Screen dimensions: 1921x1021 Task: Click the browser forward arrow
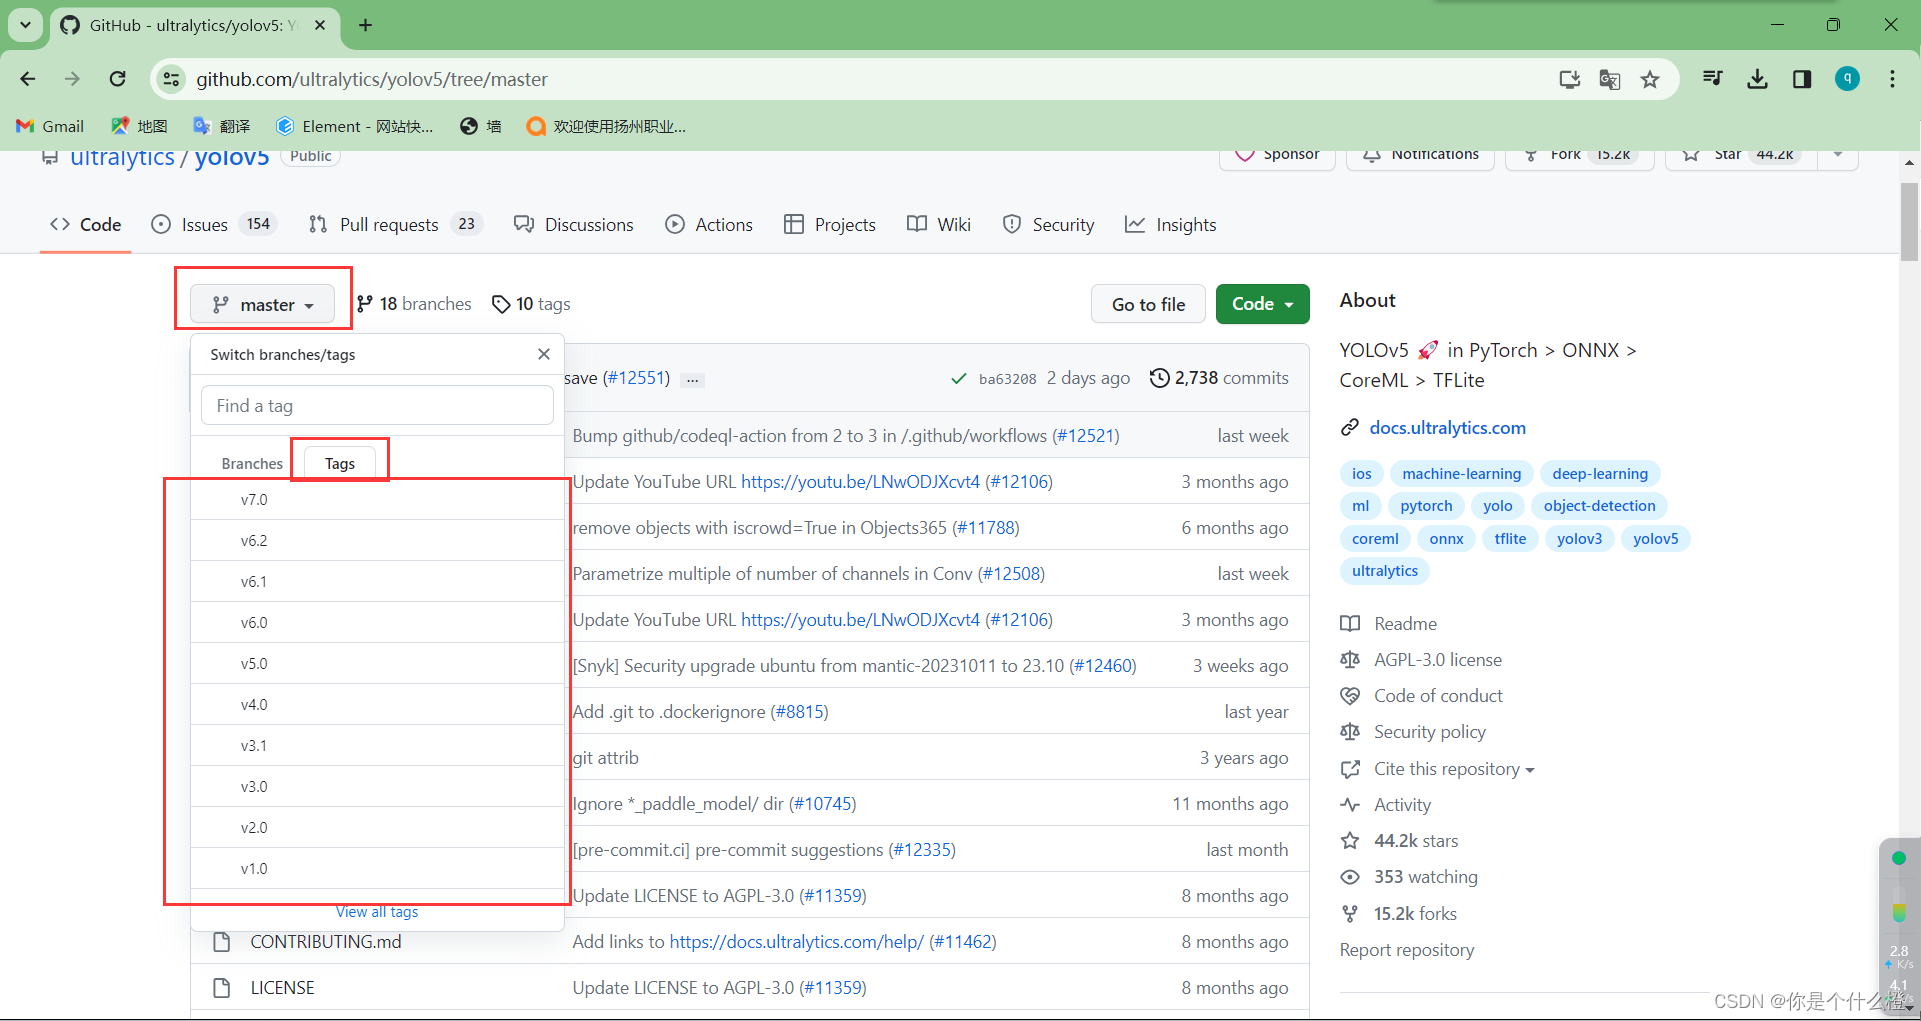pos(72,79)
